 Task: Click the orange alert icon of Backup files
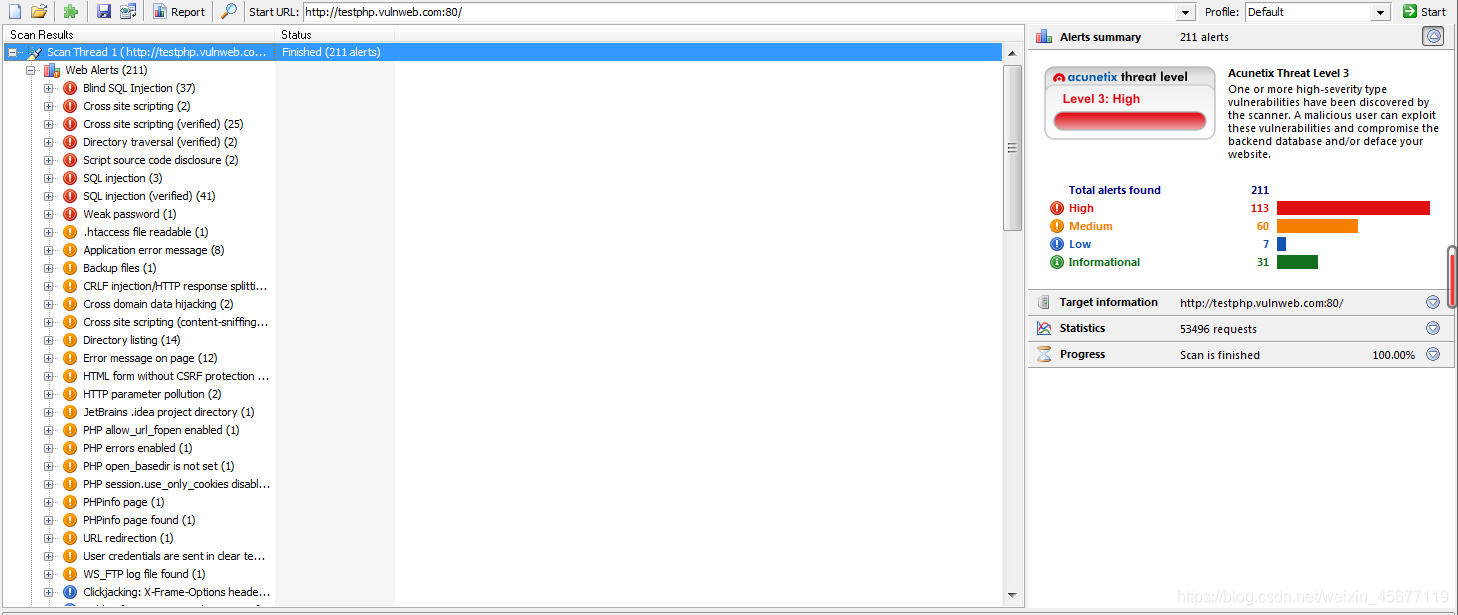click(x=70, y=268)
